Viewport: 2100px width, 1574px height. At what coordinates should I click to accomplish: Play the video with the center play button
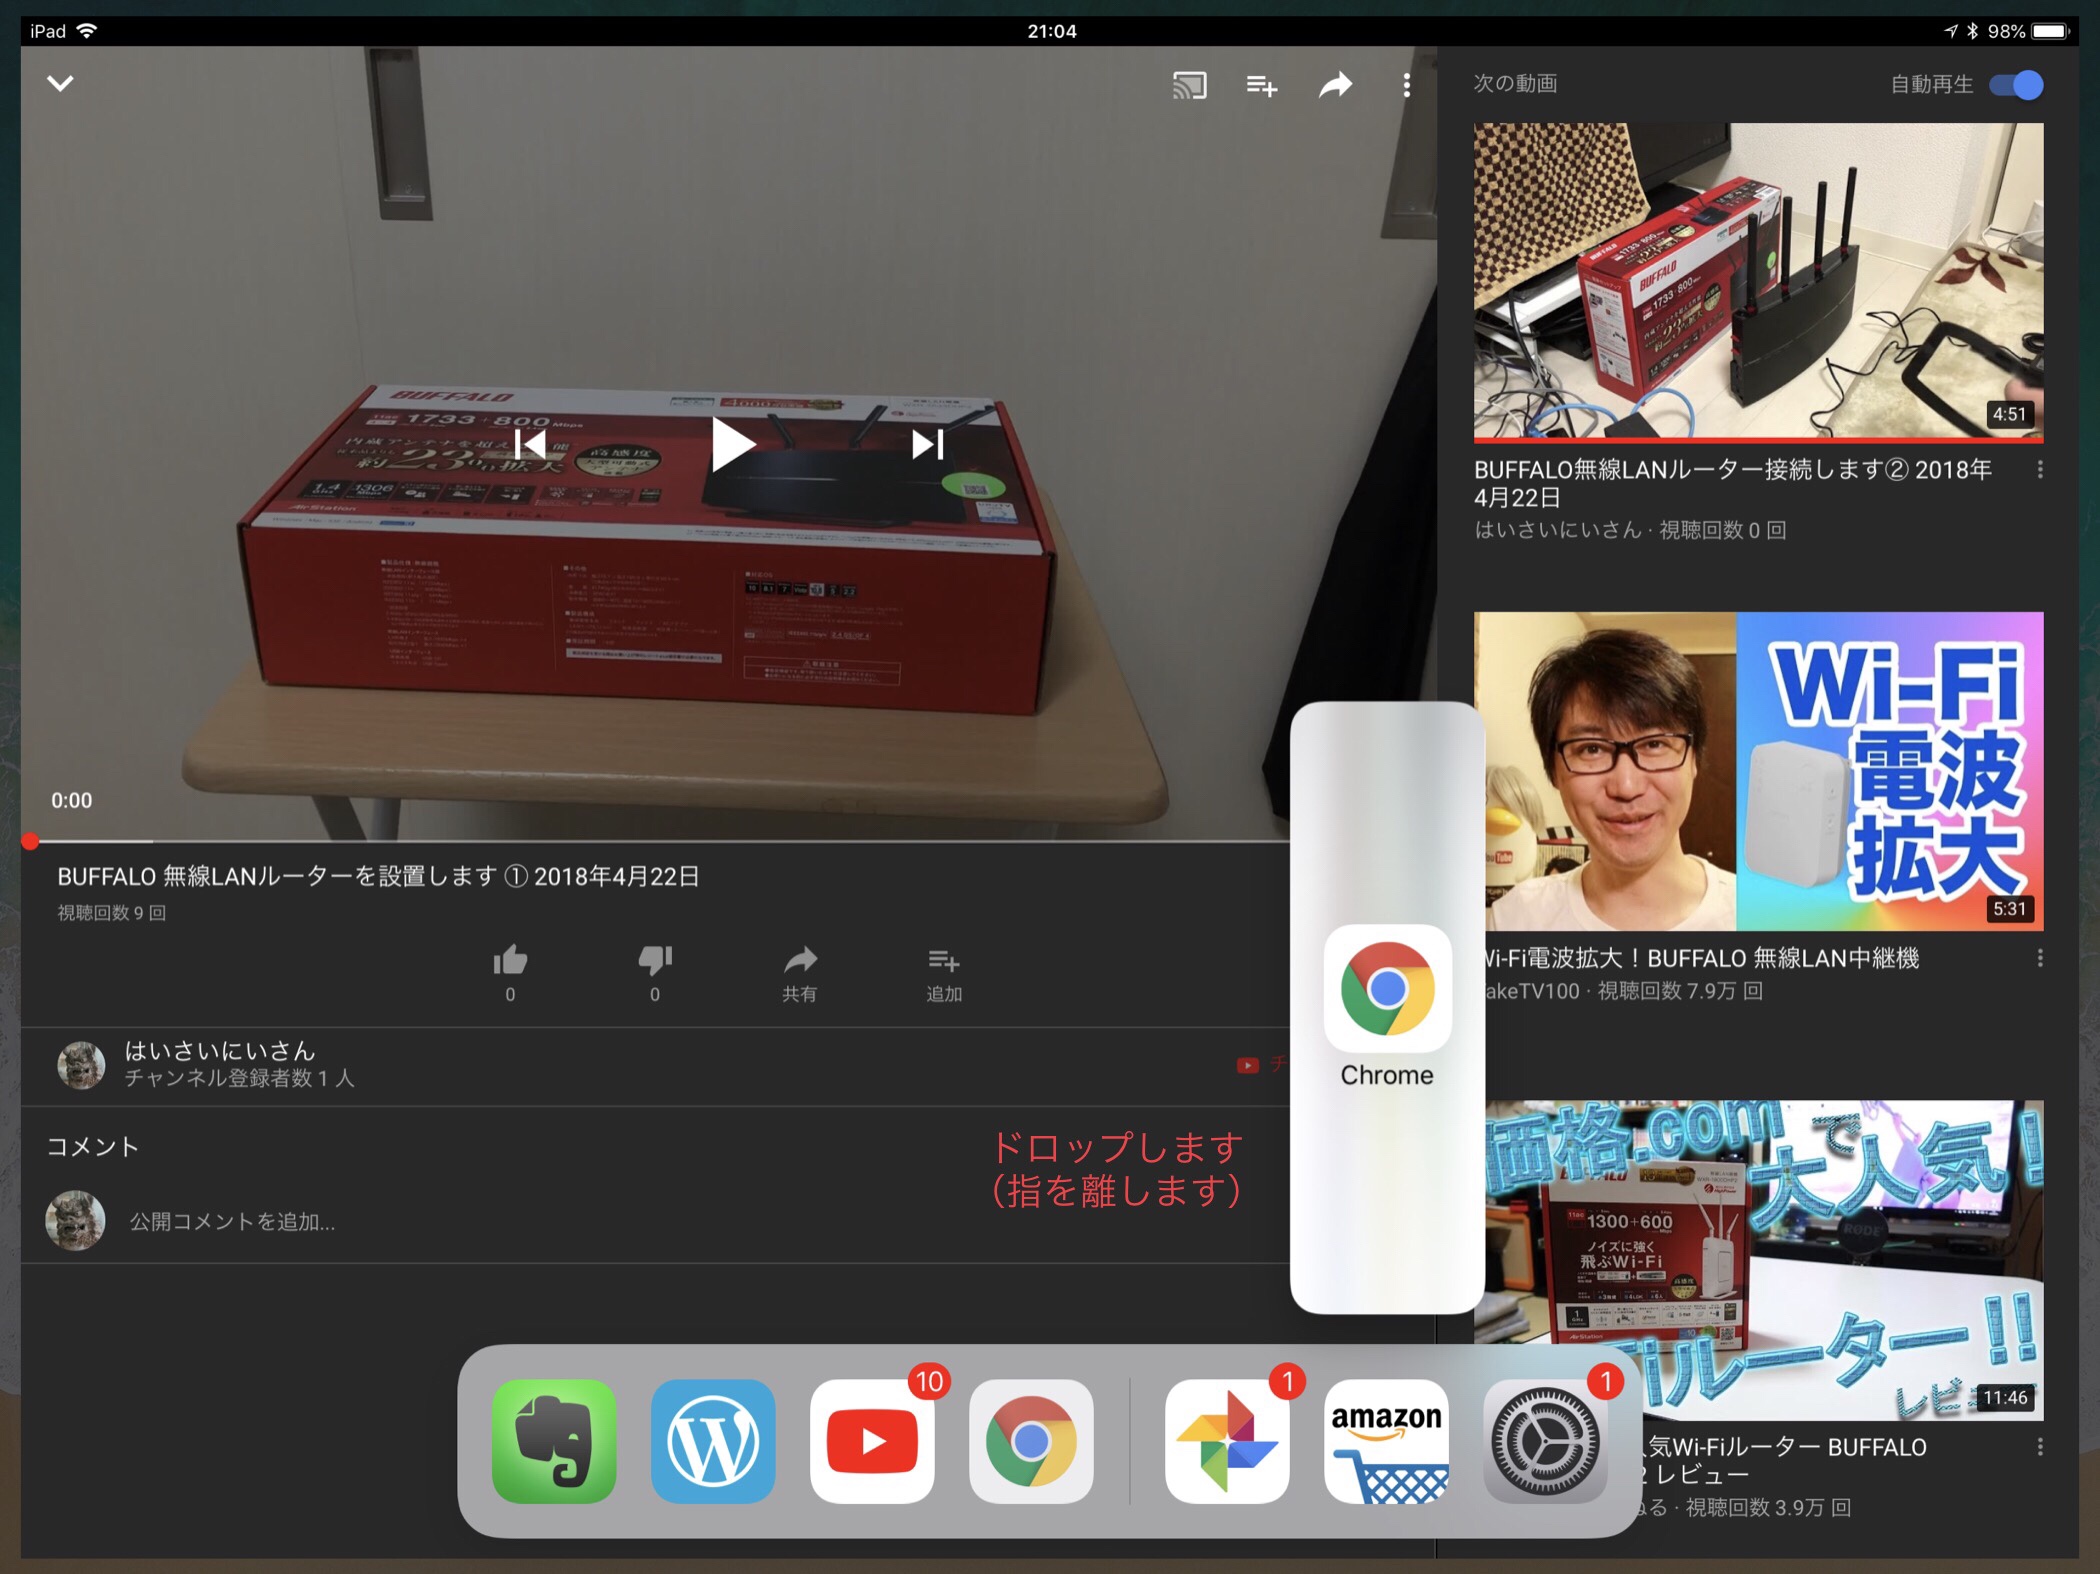pos(732,445)
